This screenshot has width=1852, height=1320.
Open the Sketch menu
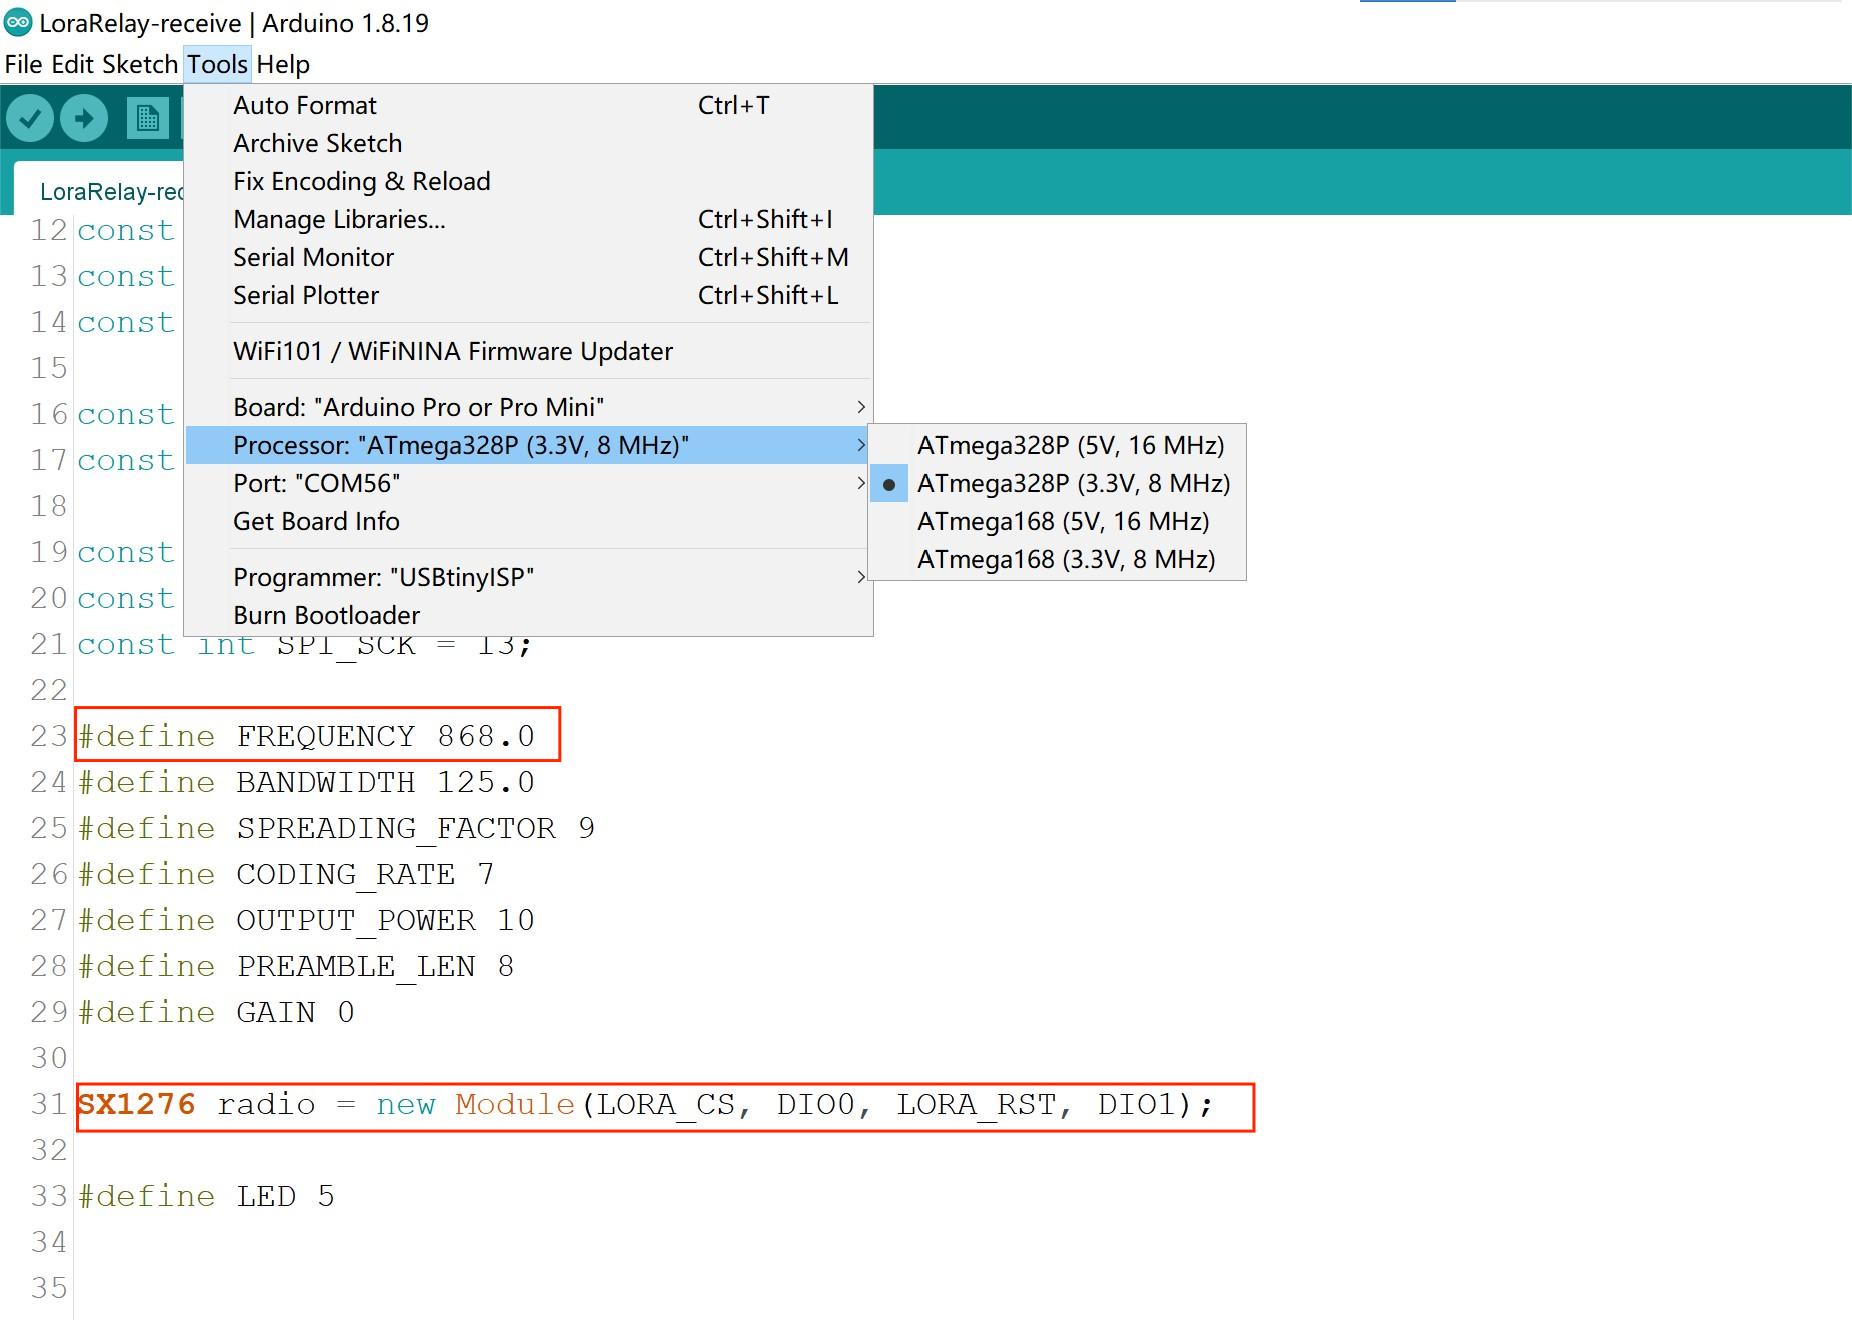point(140,64)
